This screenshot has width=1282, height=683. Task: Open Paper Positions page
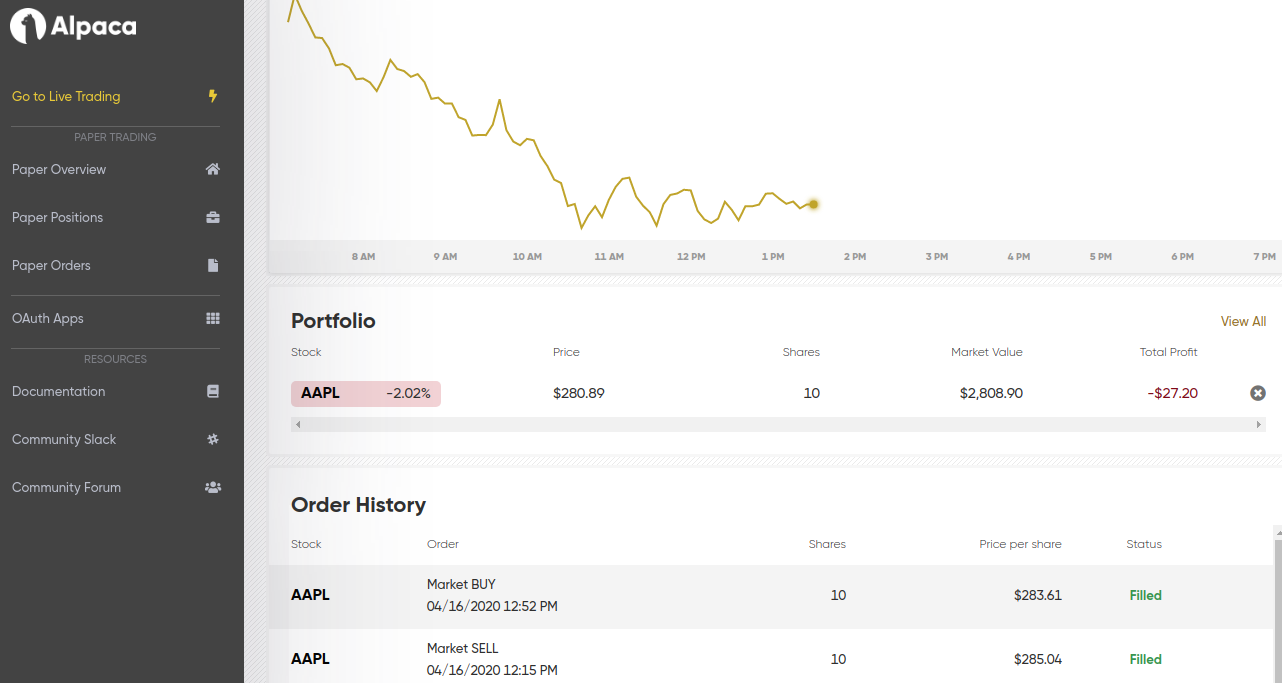tap(57, 217)
